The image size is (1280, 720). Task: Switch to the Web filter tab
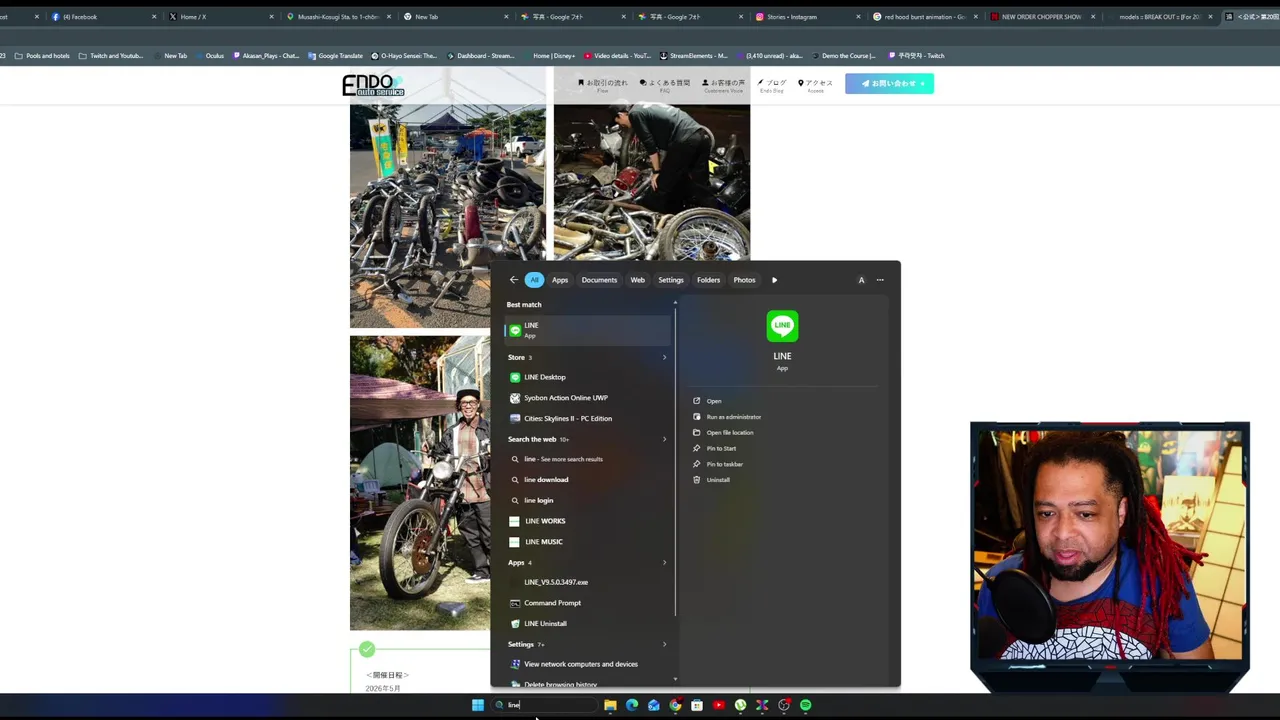(x=637, y=280)
